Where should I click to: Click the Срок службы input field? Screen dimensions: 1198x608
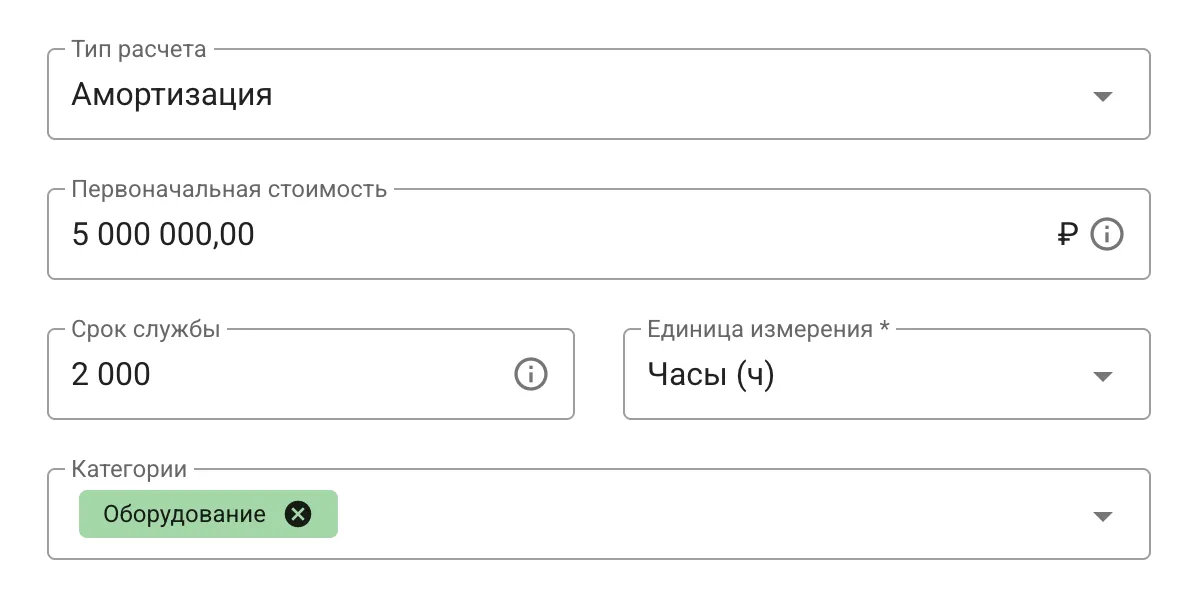(250, 375)
